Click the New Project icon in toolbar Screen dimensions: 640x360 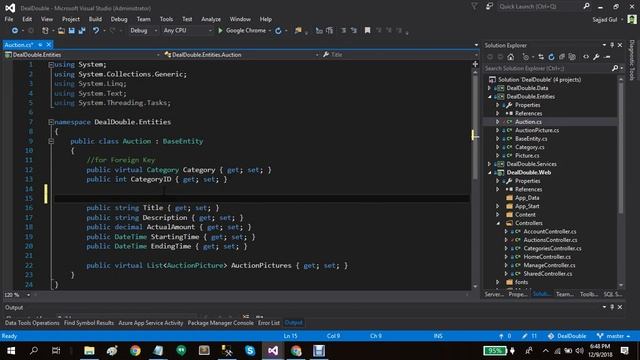click(x=45, y=31)
